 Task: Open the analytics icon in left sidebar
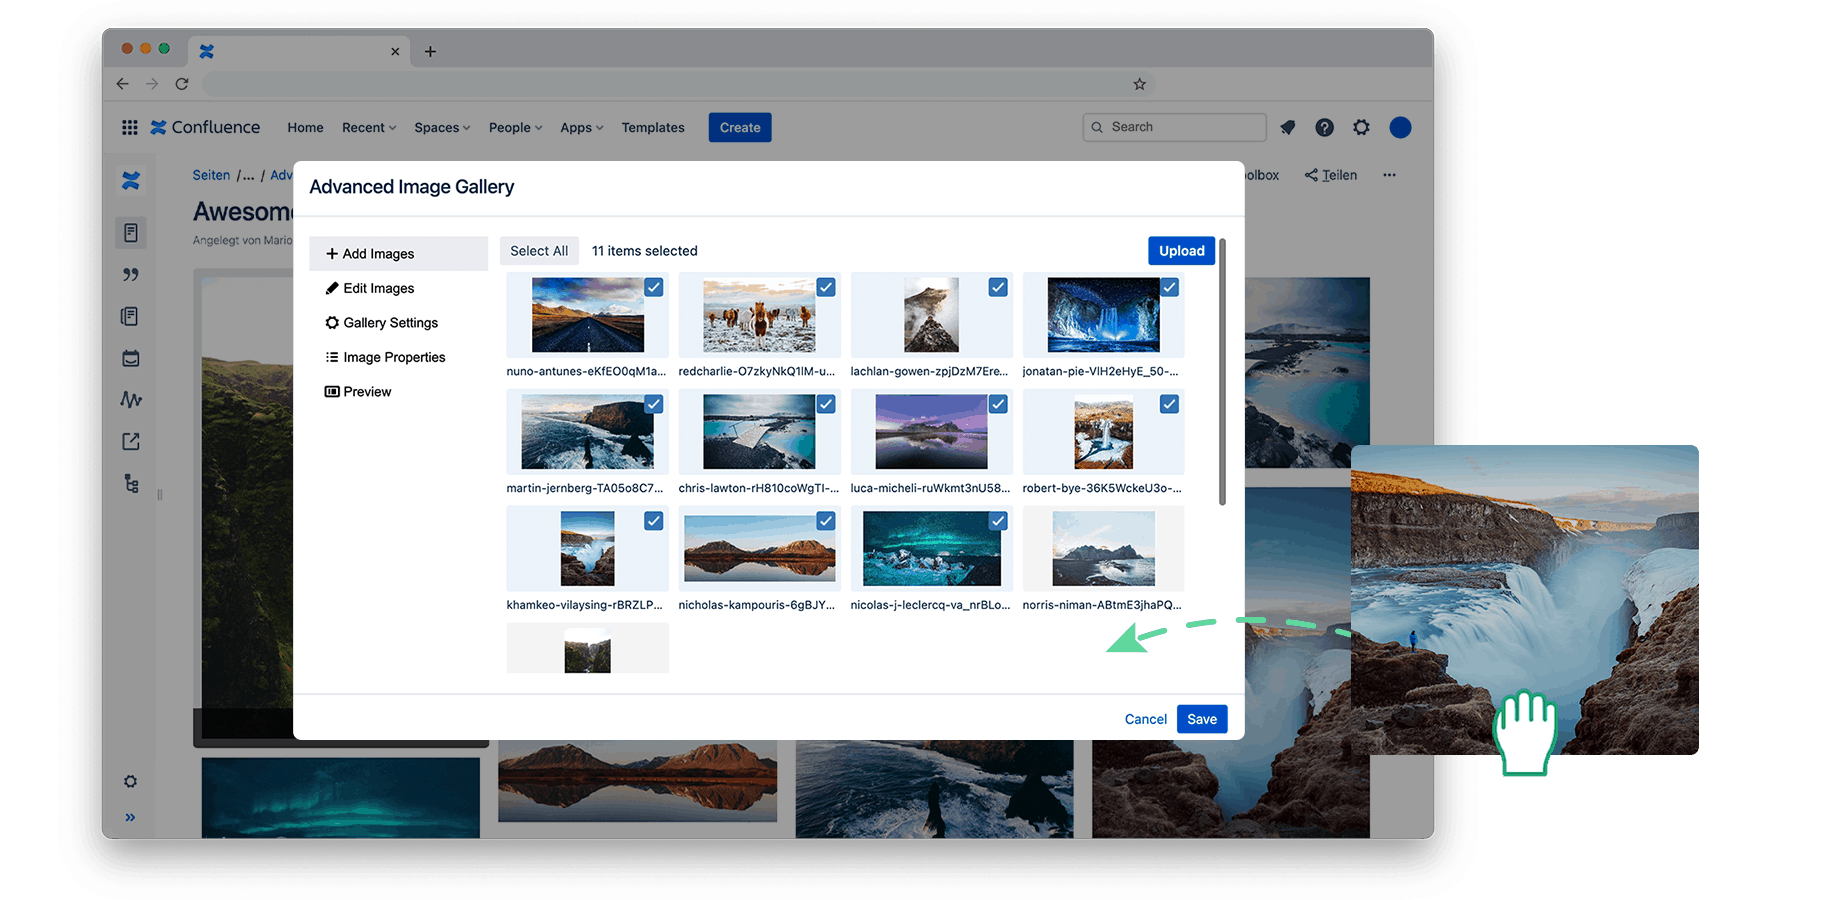point(131,400)
